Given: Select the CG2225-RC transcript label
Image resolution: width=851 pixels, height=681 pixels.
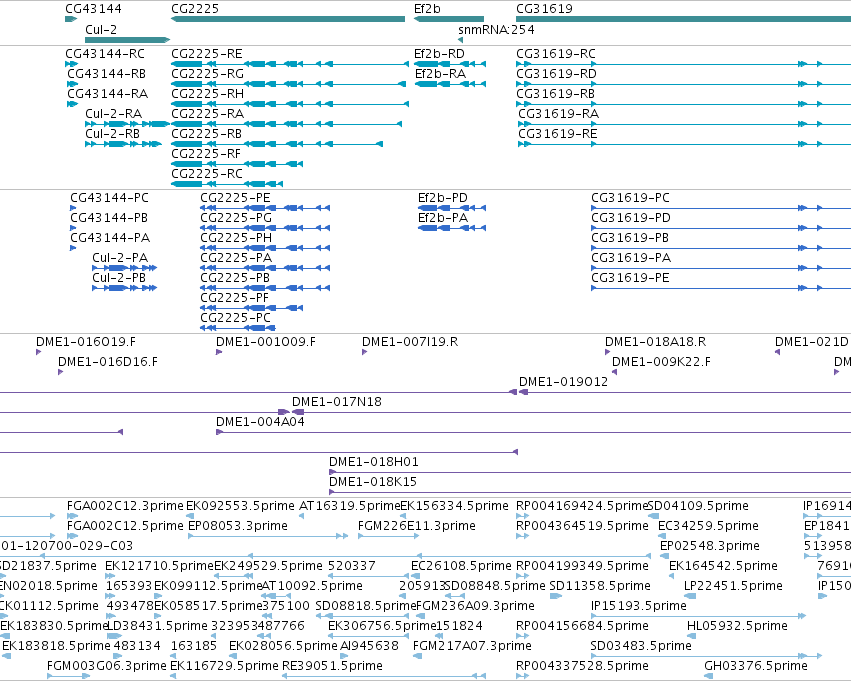Looking at the screenshot, I should [x=207, y=174].
